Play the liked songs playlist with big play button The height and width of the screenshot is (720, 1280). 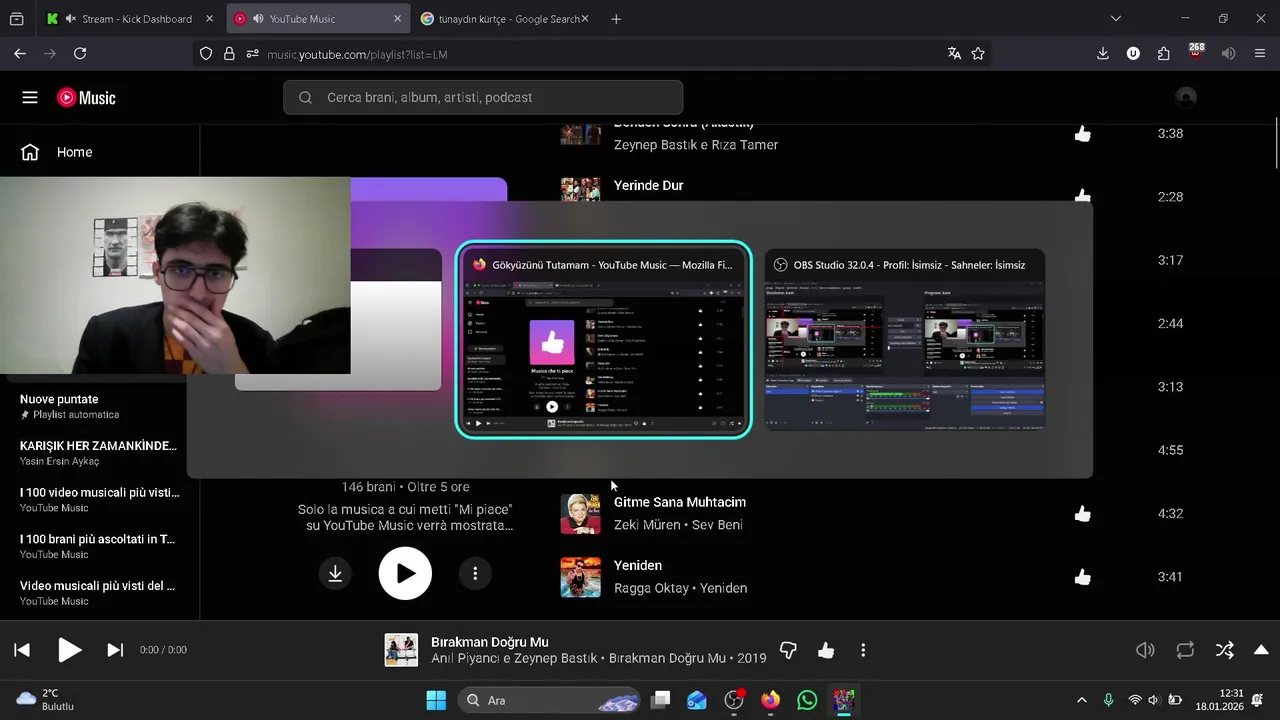coord(405,573)
